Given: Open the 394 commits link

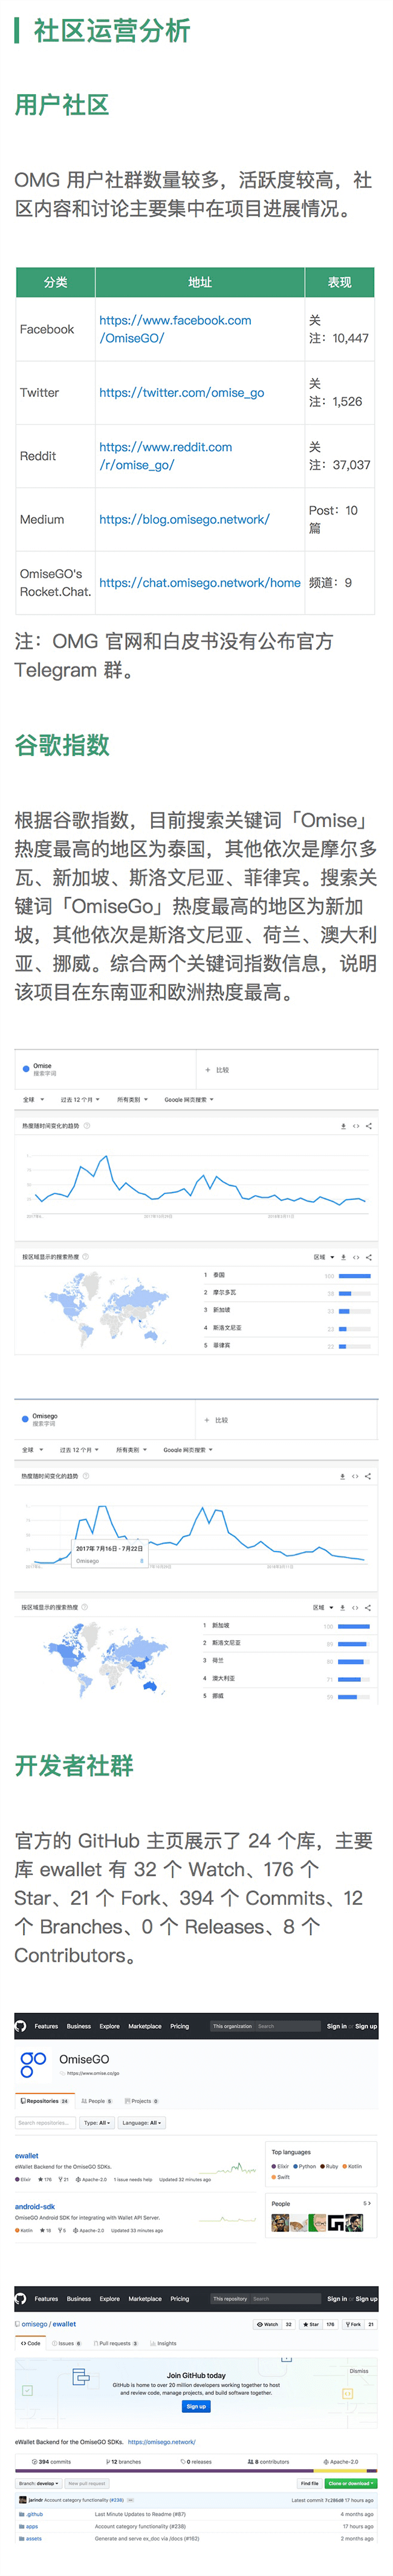Looking at the screenshot, I should pyautogui.click(x=52, y=2462).
